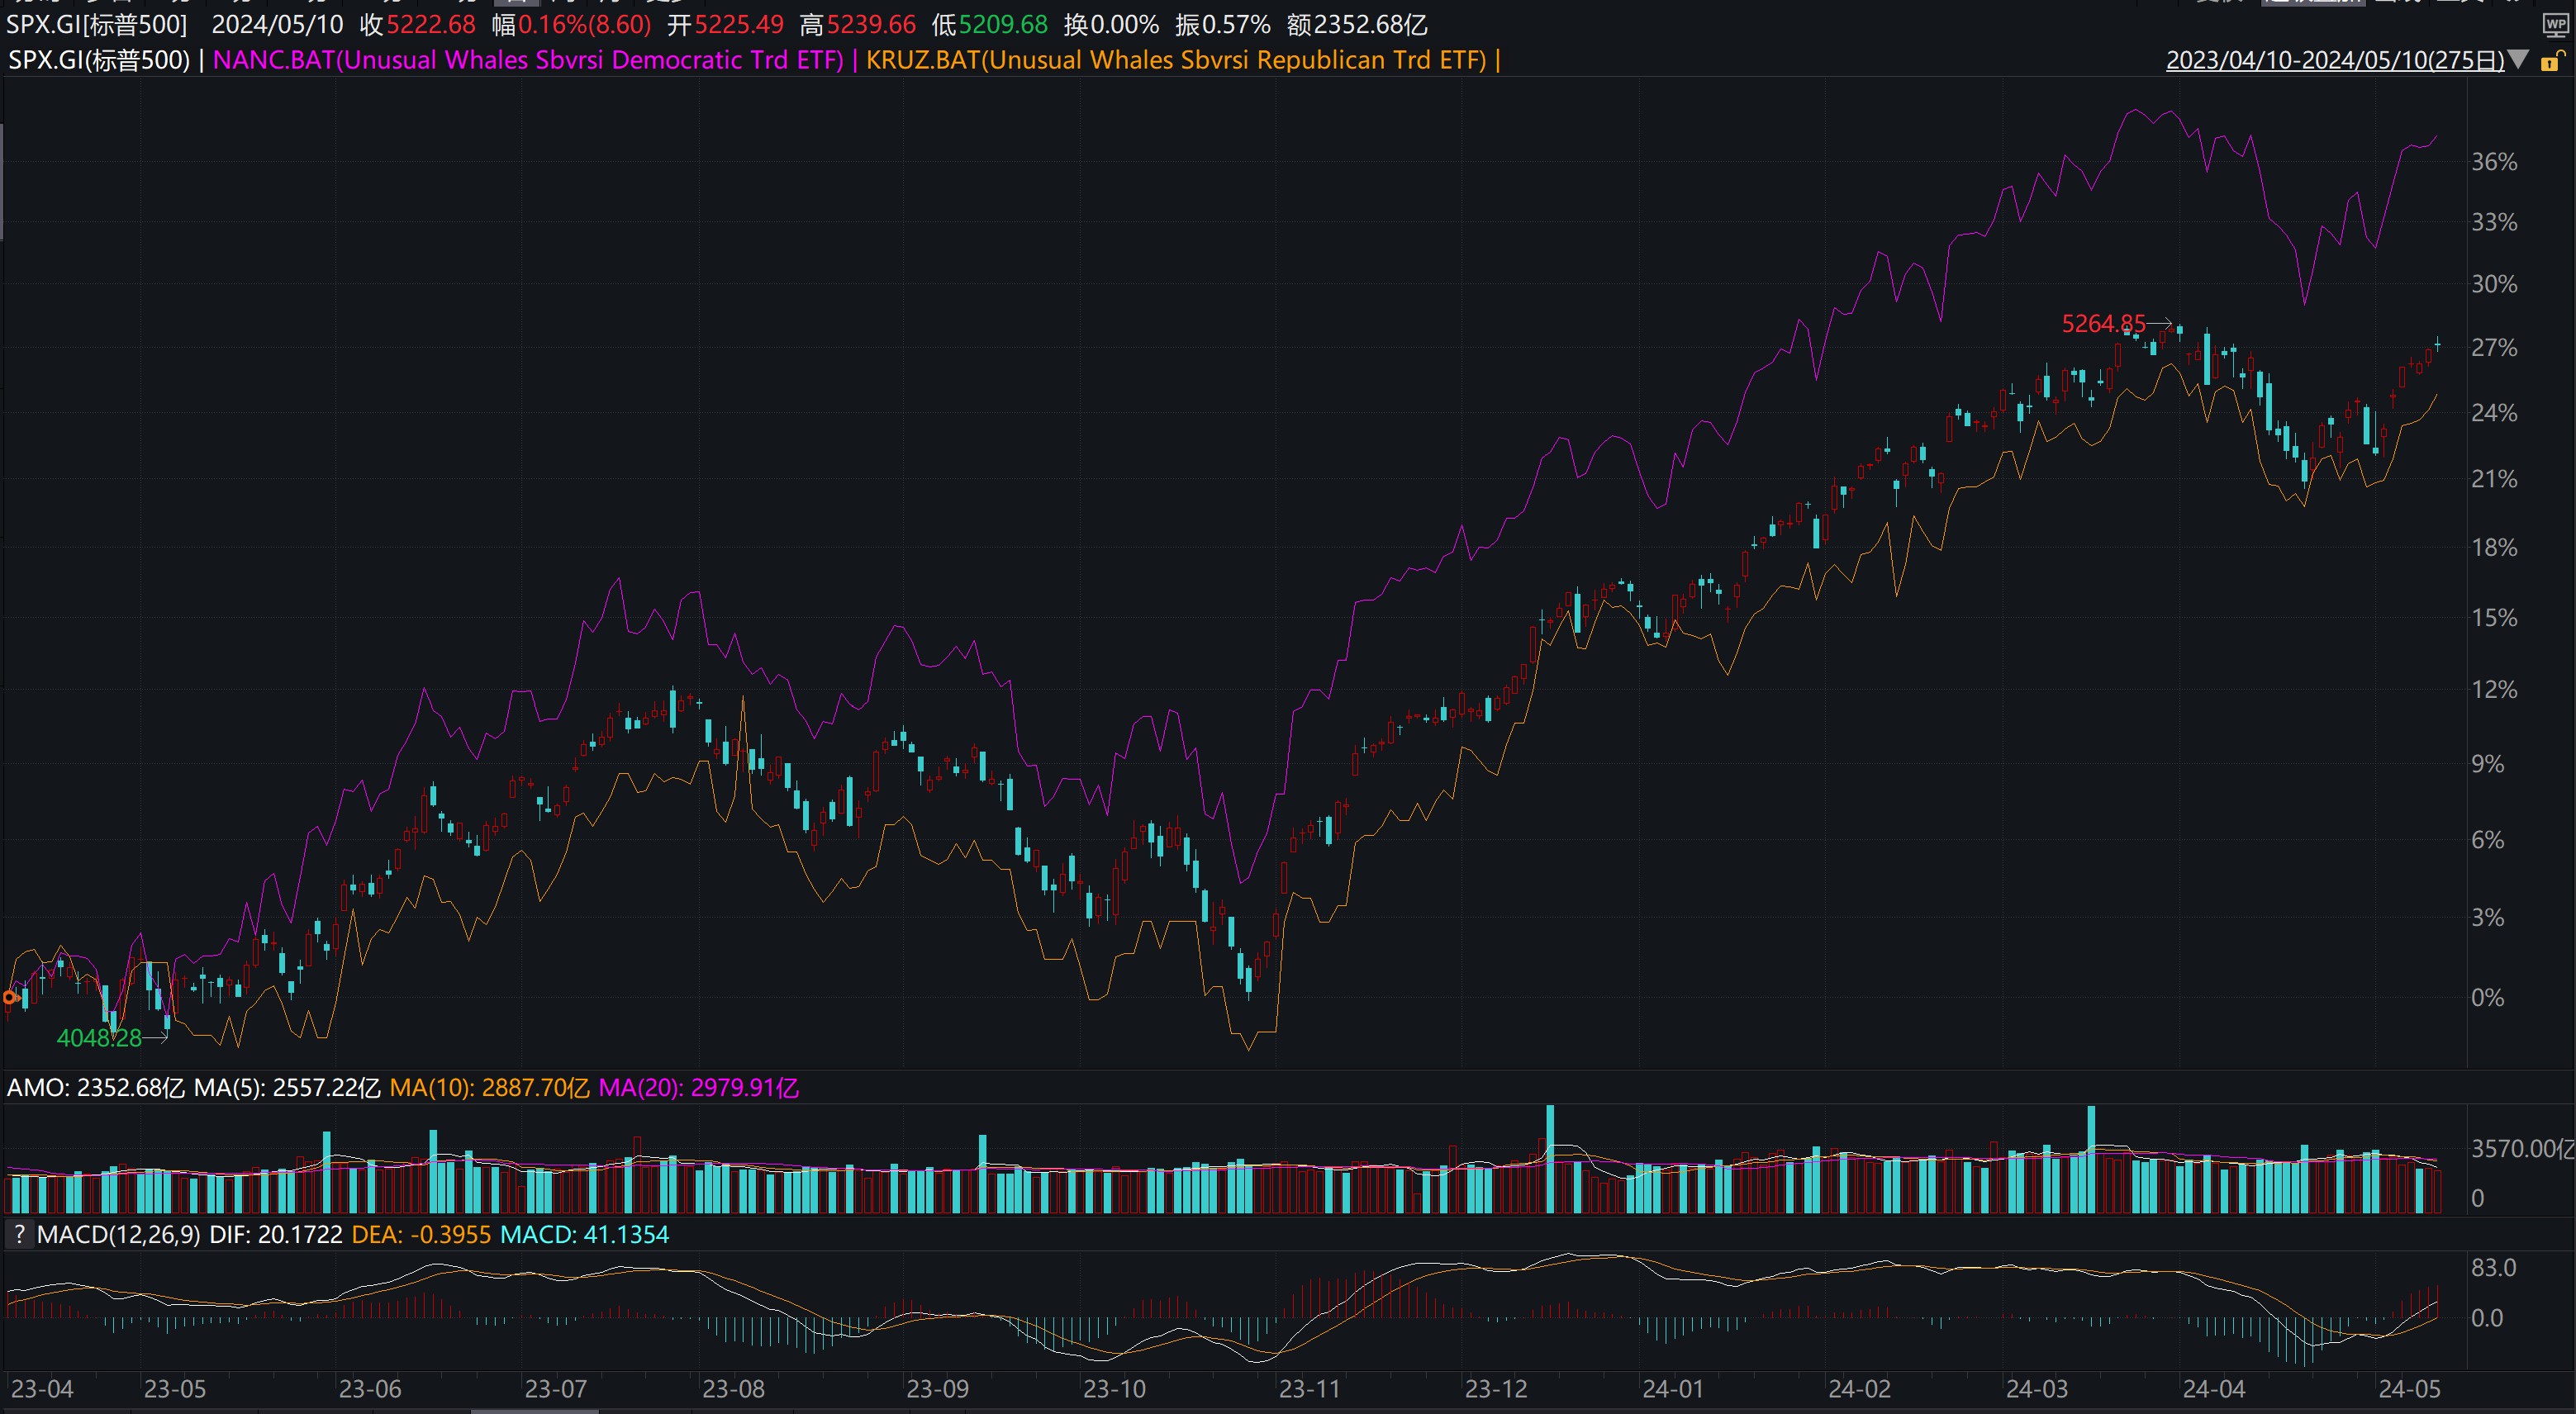Click the question mark beside MACD
Viewport: 2576px width, 1414px height.
tap(18, 1234)
